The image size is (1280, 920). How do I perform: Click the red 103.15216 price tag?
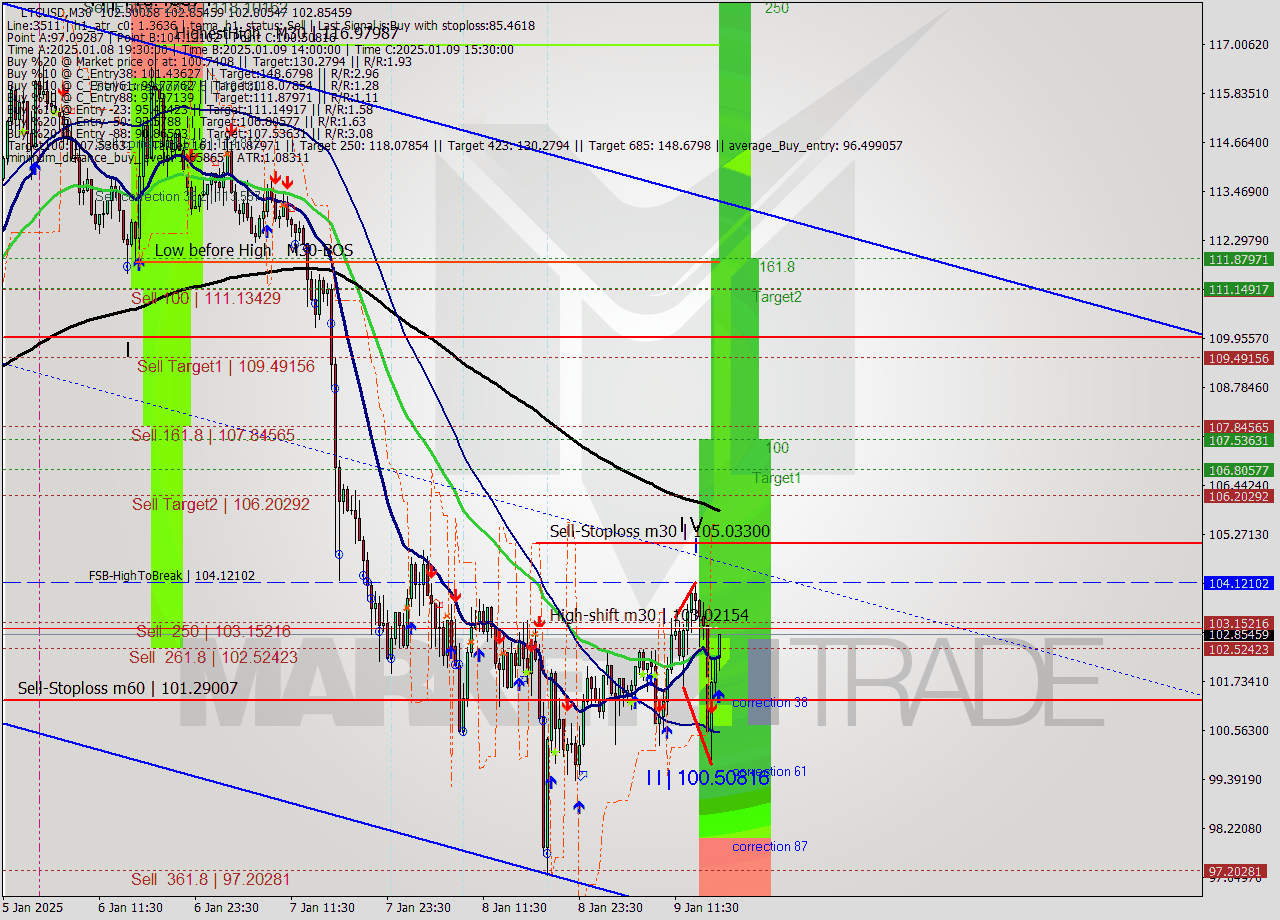click(1239, 623)
